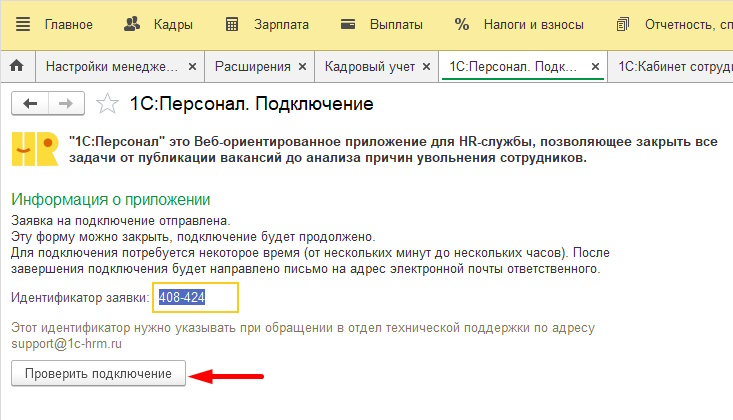Close the 1С:Персонал. Подк... tab
The image size is (733, 420).
pos(595,67)
